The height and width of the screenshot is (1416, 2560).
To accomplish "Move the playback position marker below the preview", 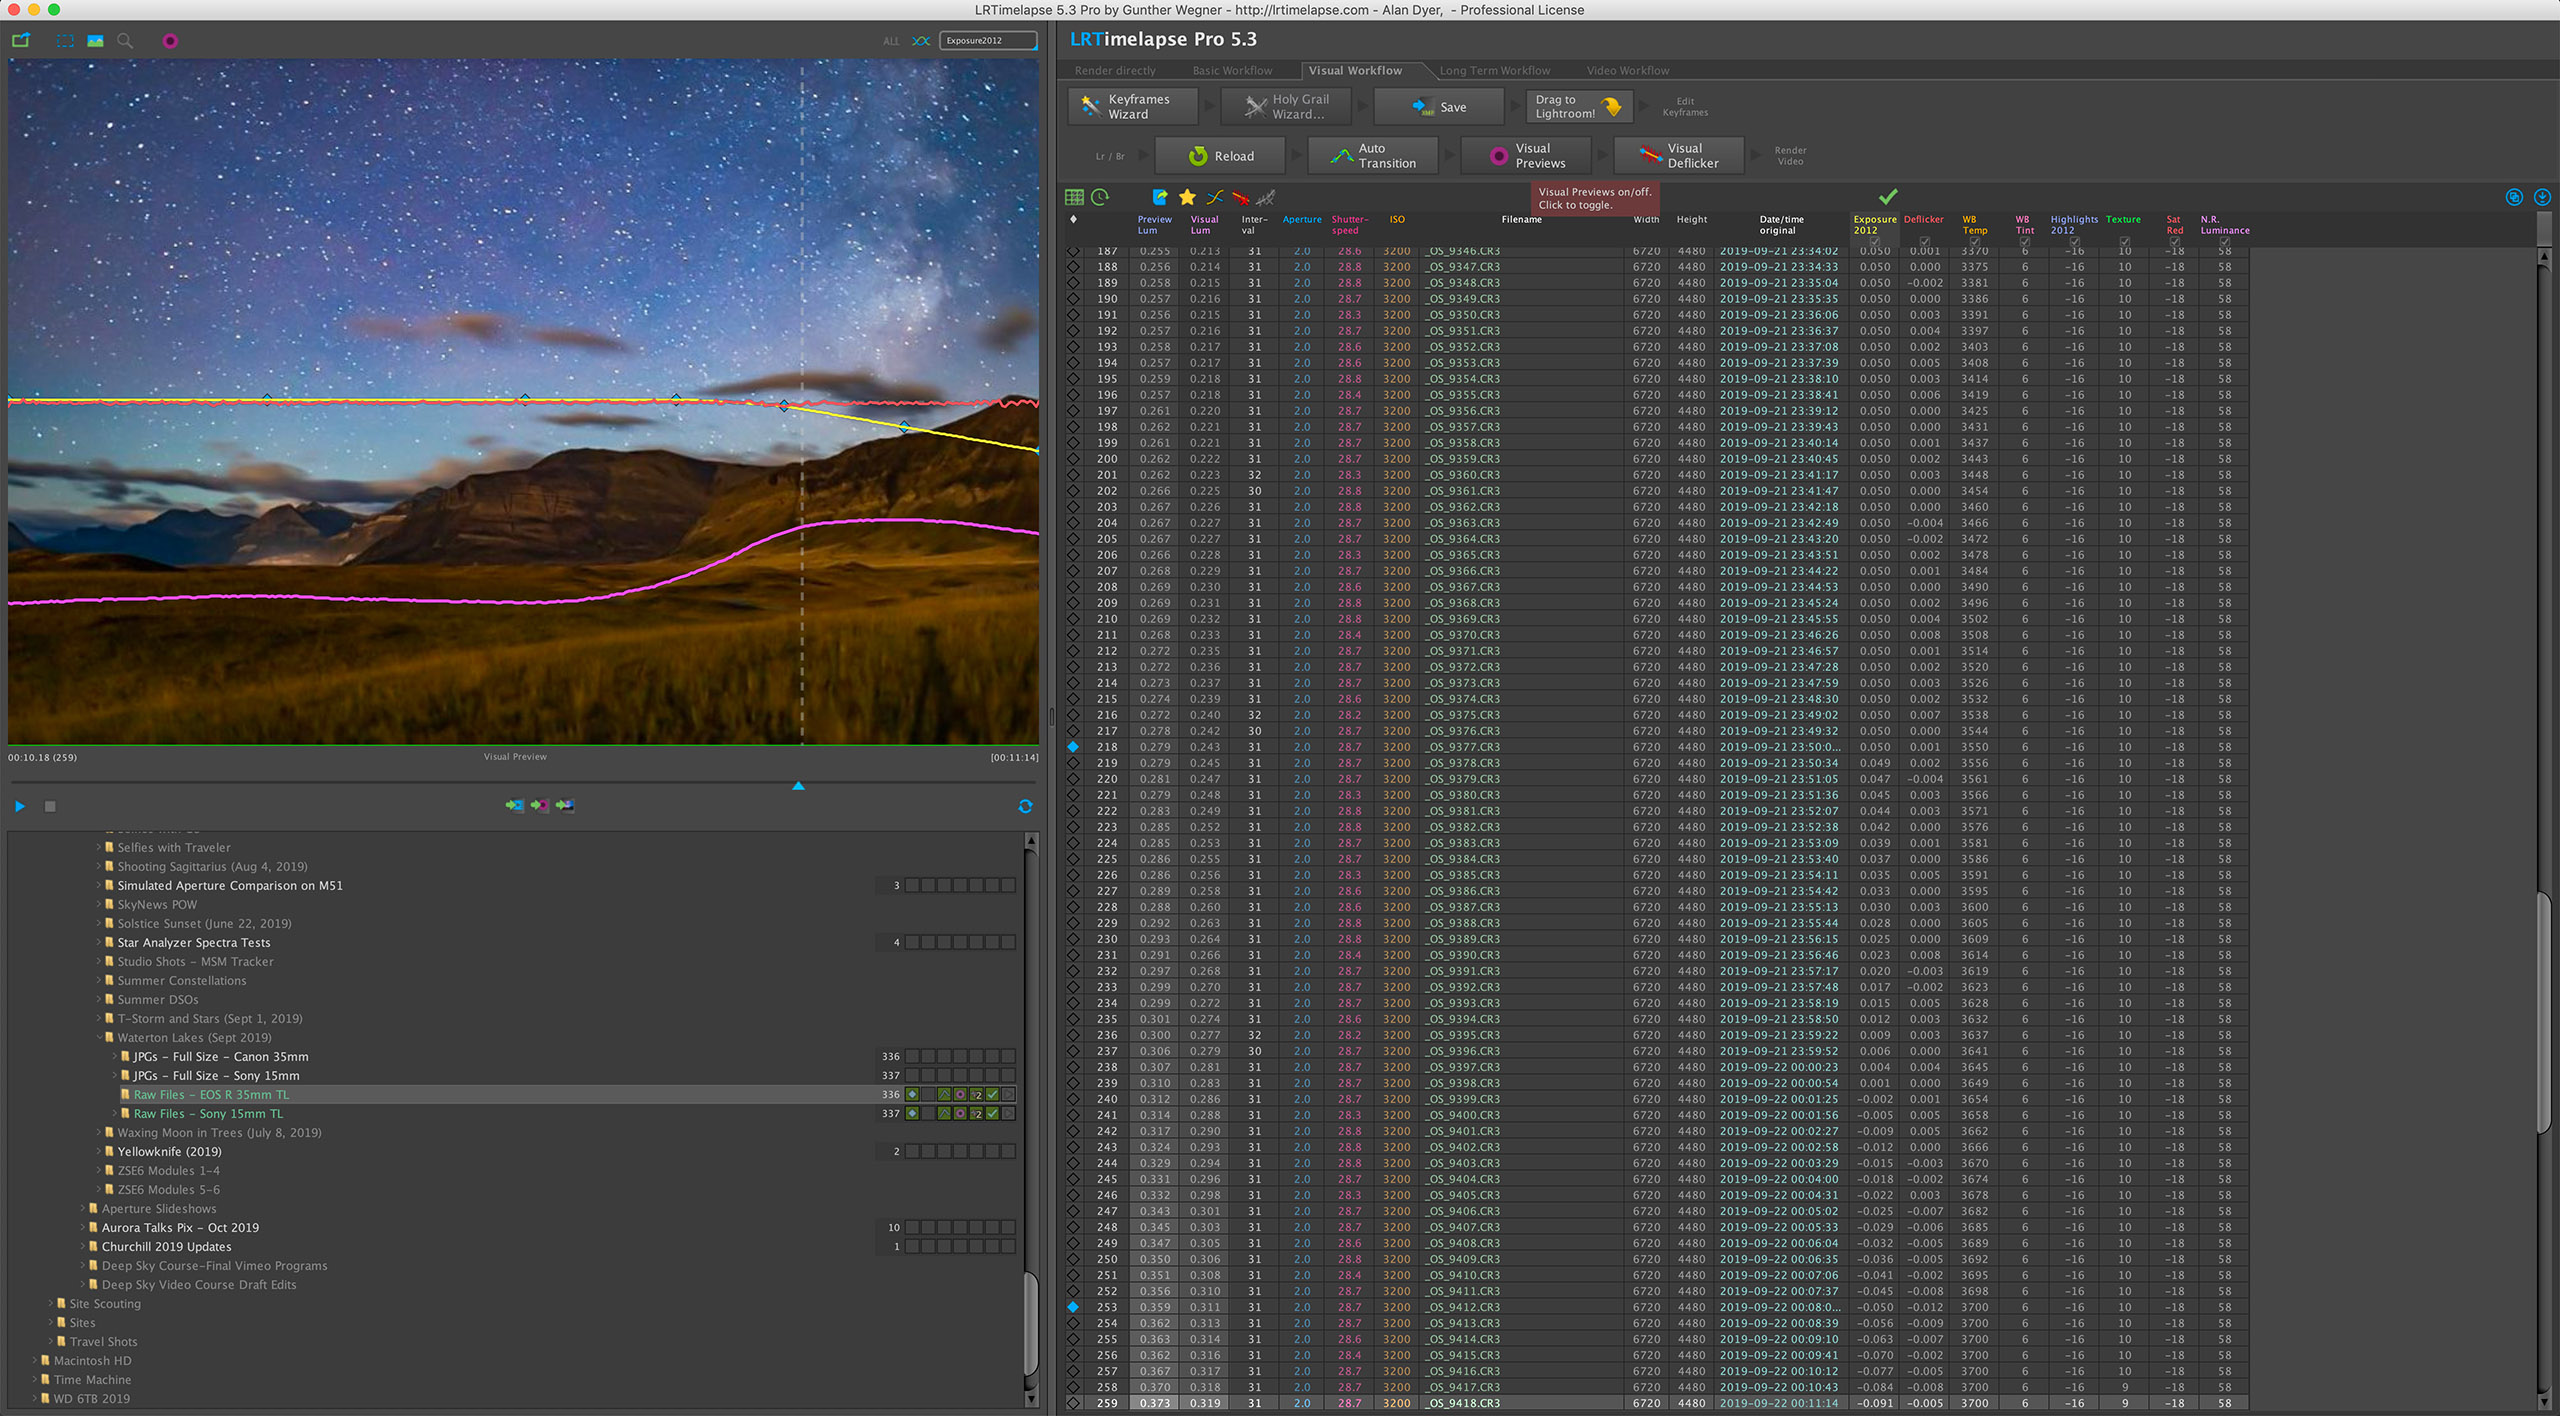I will coord(797,786).
